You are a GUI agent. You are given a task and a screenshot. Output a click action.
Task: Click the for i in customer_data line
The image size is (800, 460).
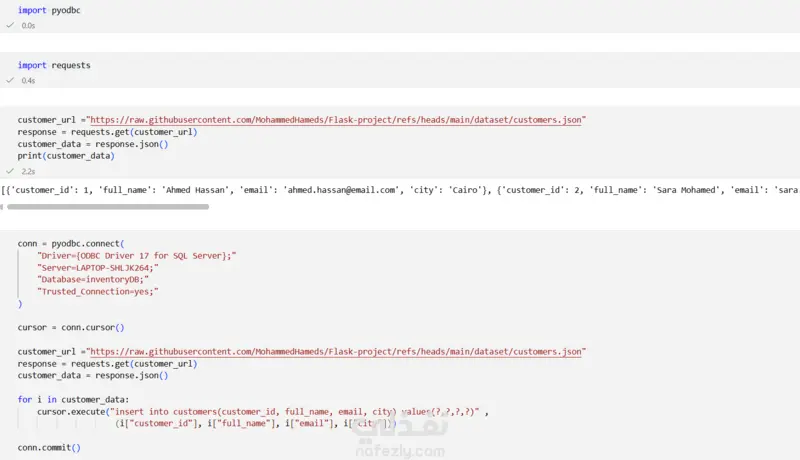pyautogui.click(x=73, y=399)
